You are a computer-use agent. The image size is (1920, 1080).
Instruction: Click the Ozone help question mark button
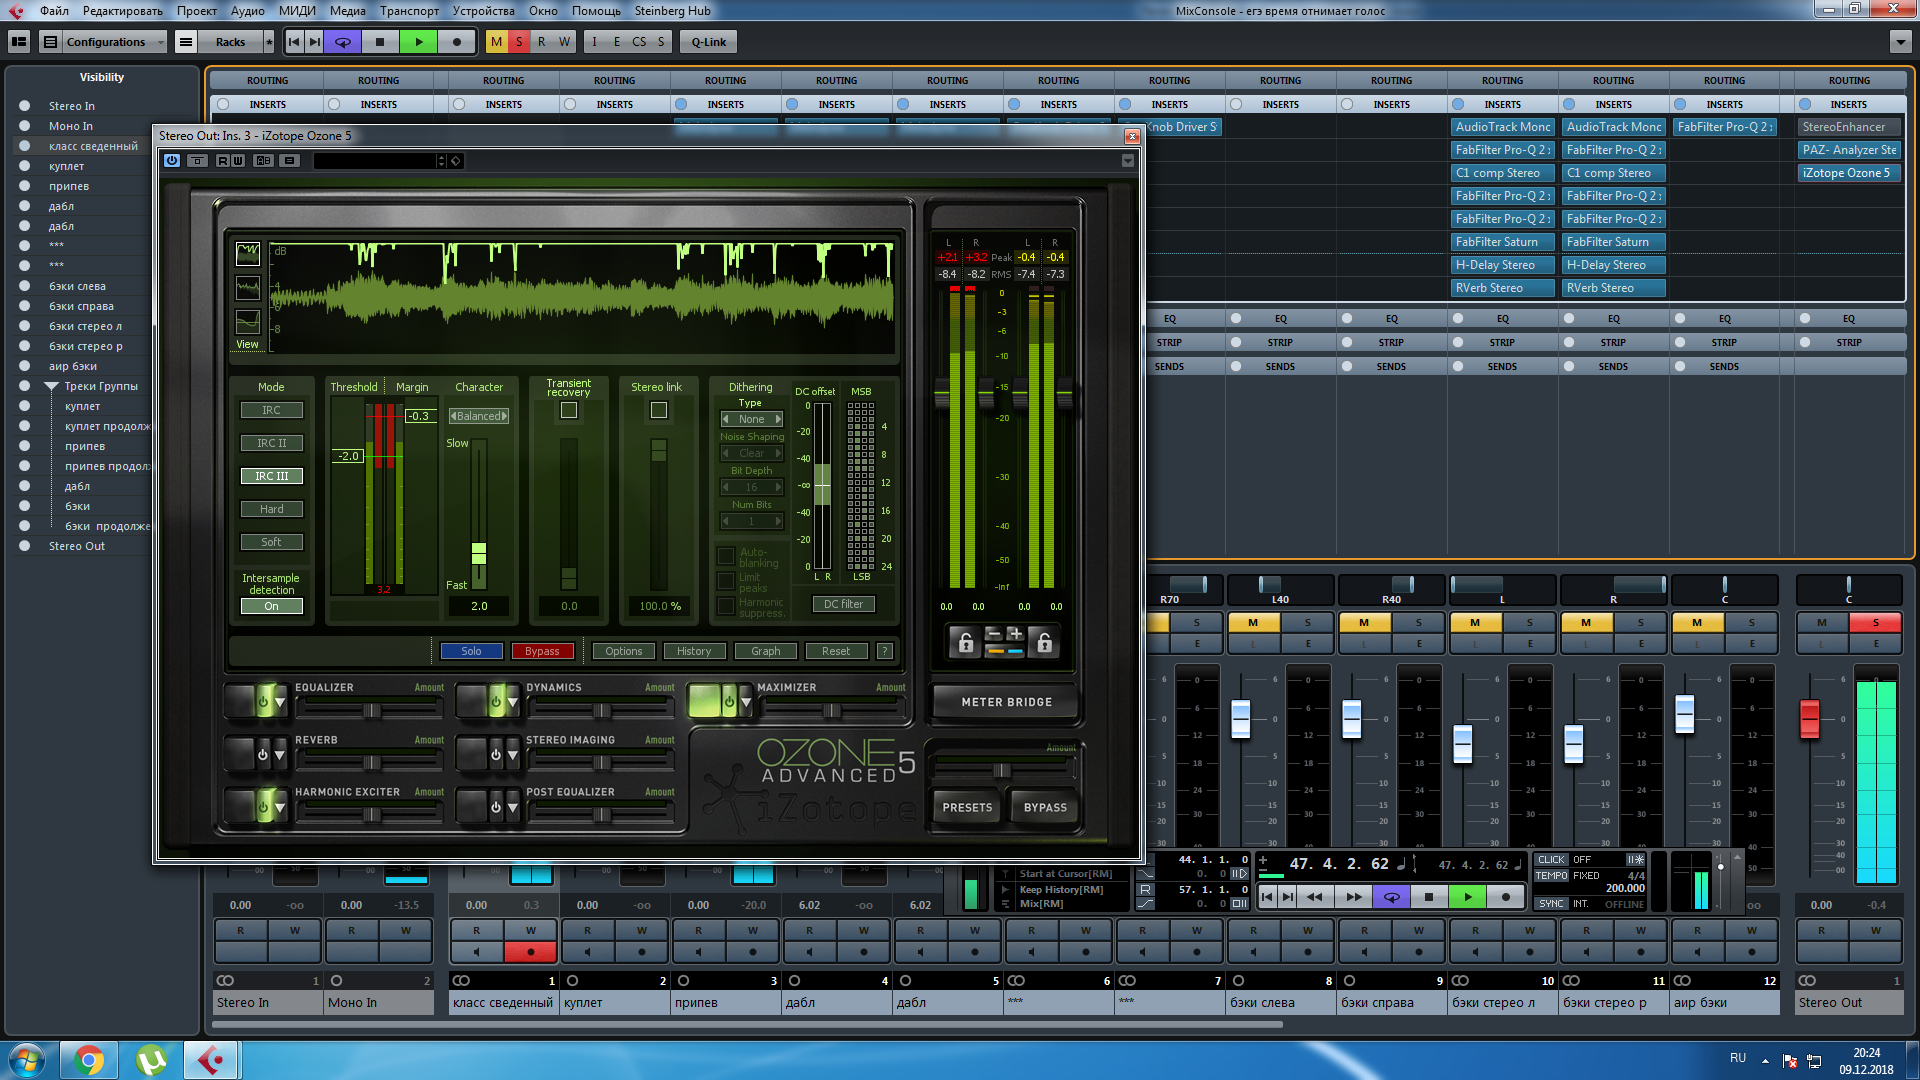884,651
